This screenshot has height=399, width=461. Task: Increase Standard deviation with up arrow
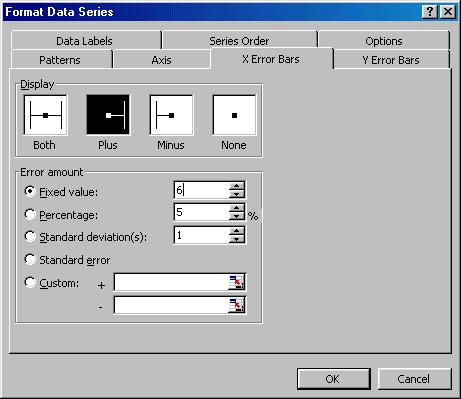click(237, 231)
